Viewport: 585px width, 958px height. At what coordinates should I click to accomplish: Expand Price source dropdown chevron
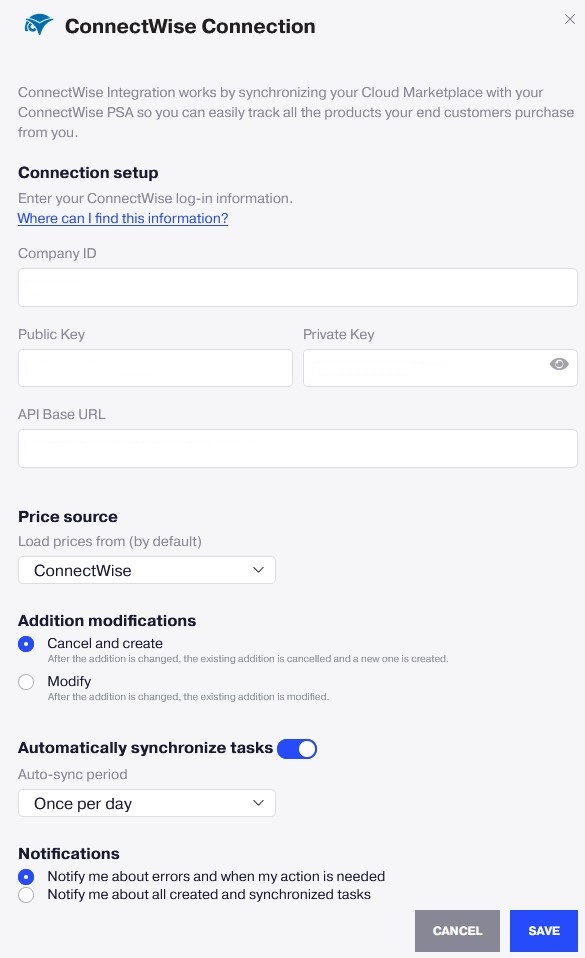tap(258, 569)
